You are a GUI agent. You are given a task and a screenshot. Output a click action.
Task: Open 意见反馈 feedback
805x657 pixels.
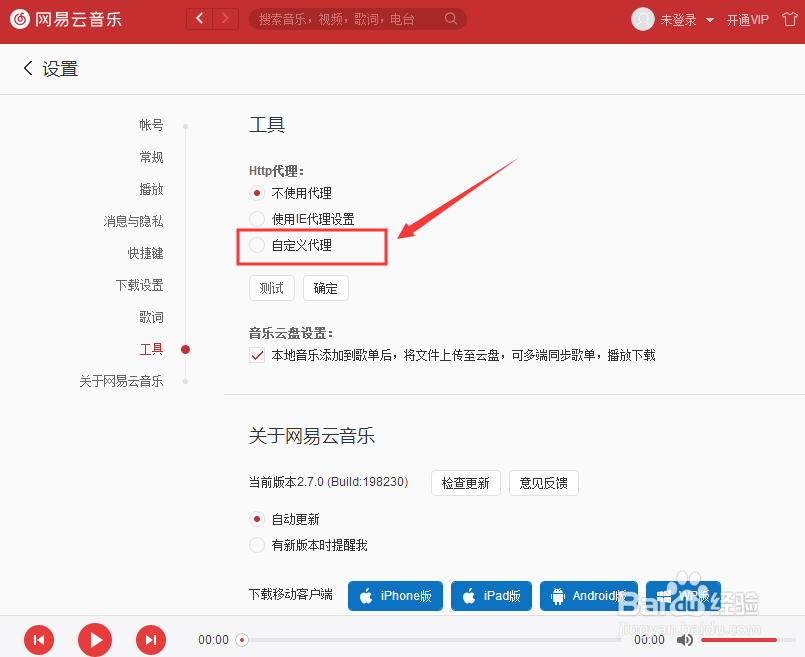point(544,483)
